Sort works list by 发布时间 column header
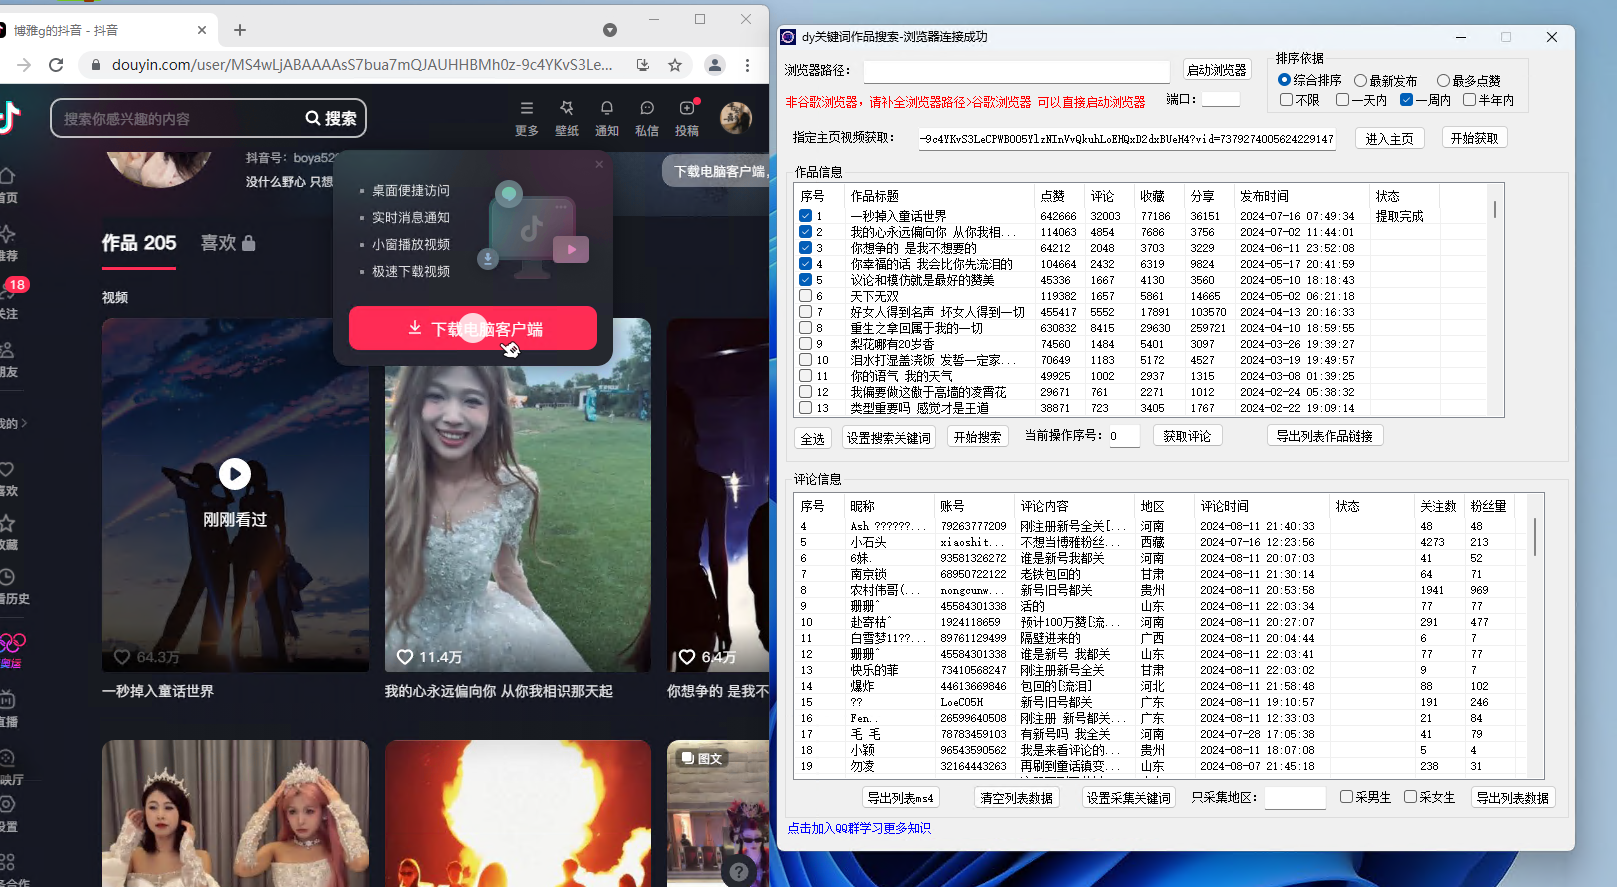 coord(1301,196)
